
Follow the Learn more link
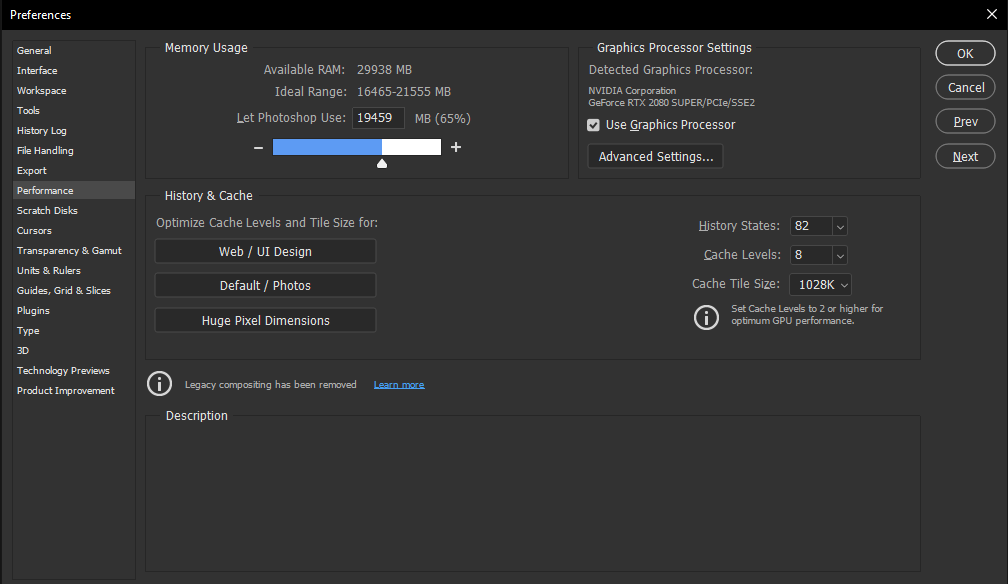click(399, 385)
